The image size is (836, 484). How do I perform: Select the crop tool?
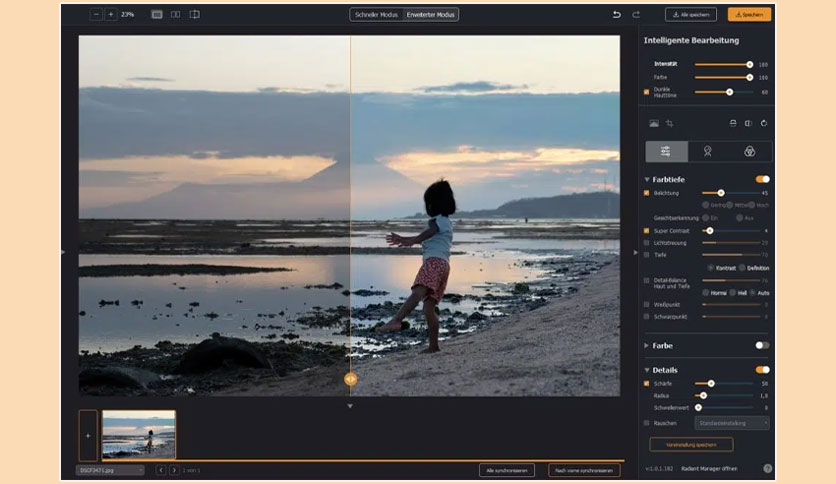pos(670,123)
